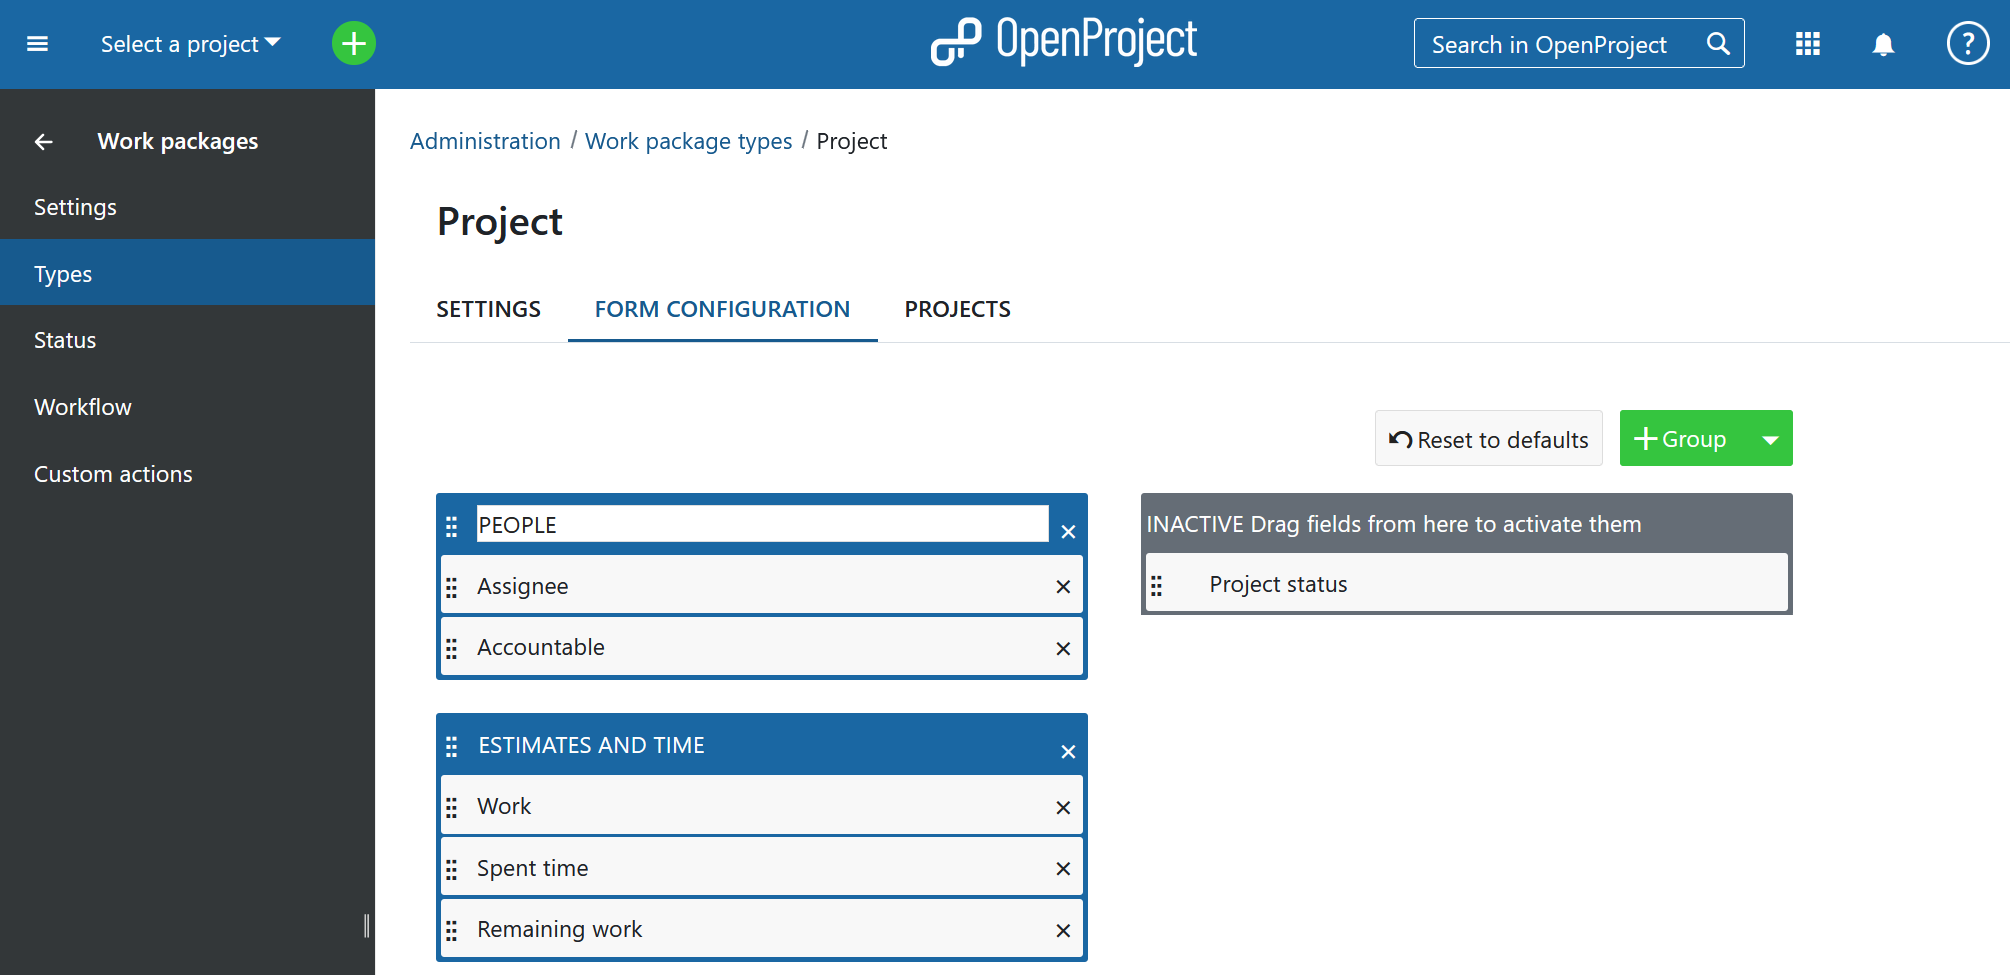Click the PEOPLE group name input field
Image resolution: width=2010 pixels, height=975 pixels.
coord(762,525)
